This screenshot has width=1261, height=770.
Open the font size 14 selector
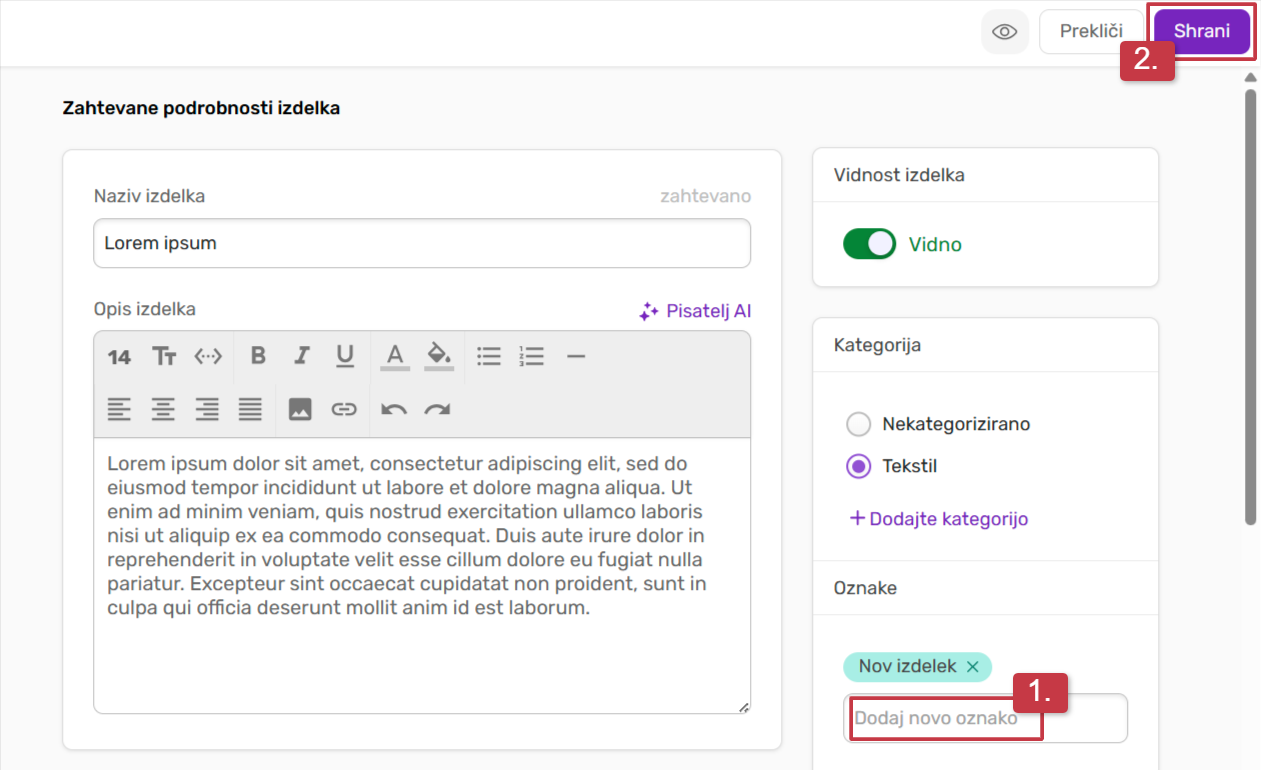coord(119,357)
